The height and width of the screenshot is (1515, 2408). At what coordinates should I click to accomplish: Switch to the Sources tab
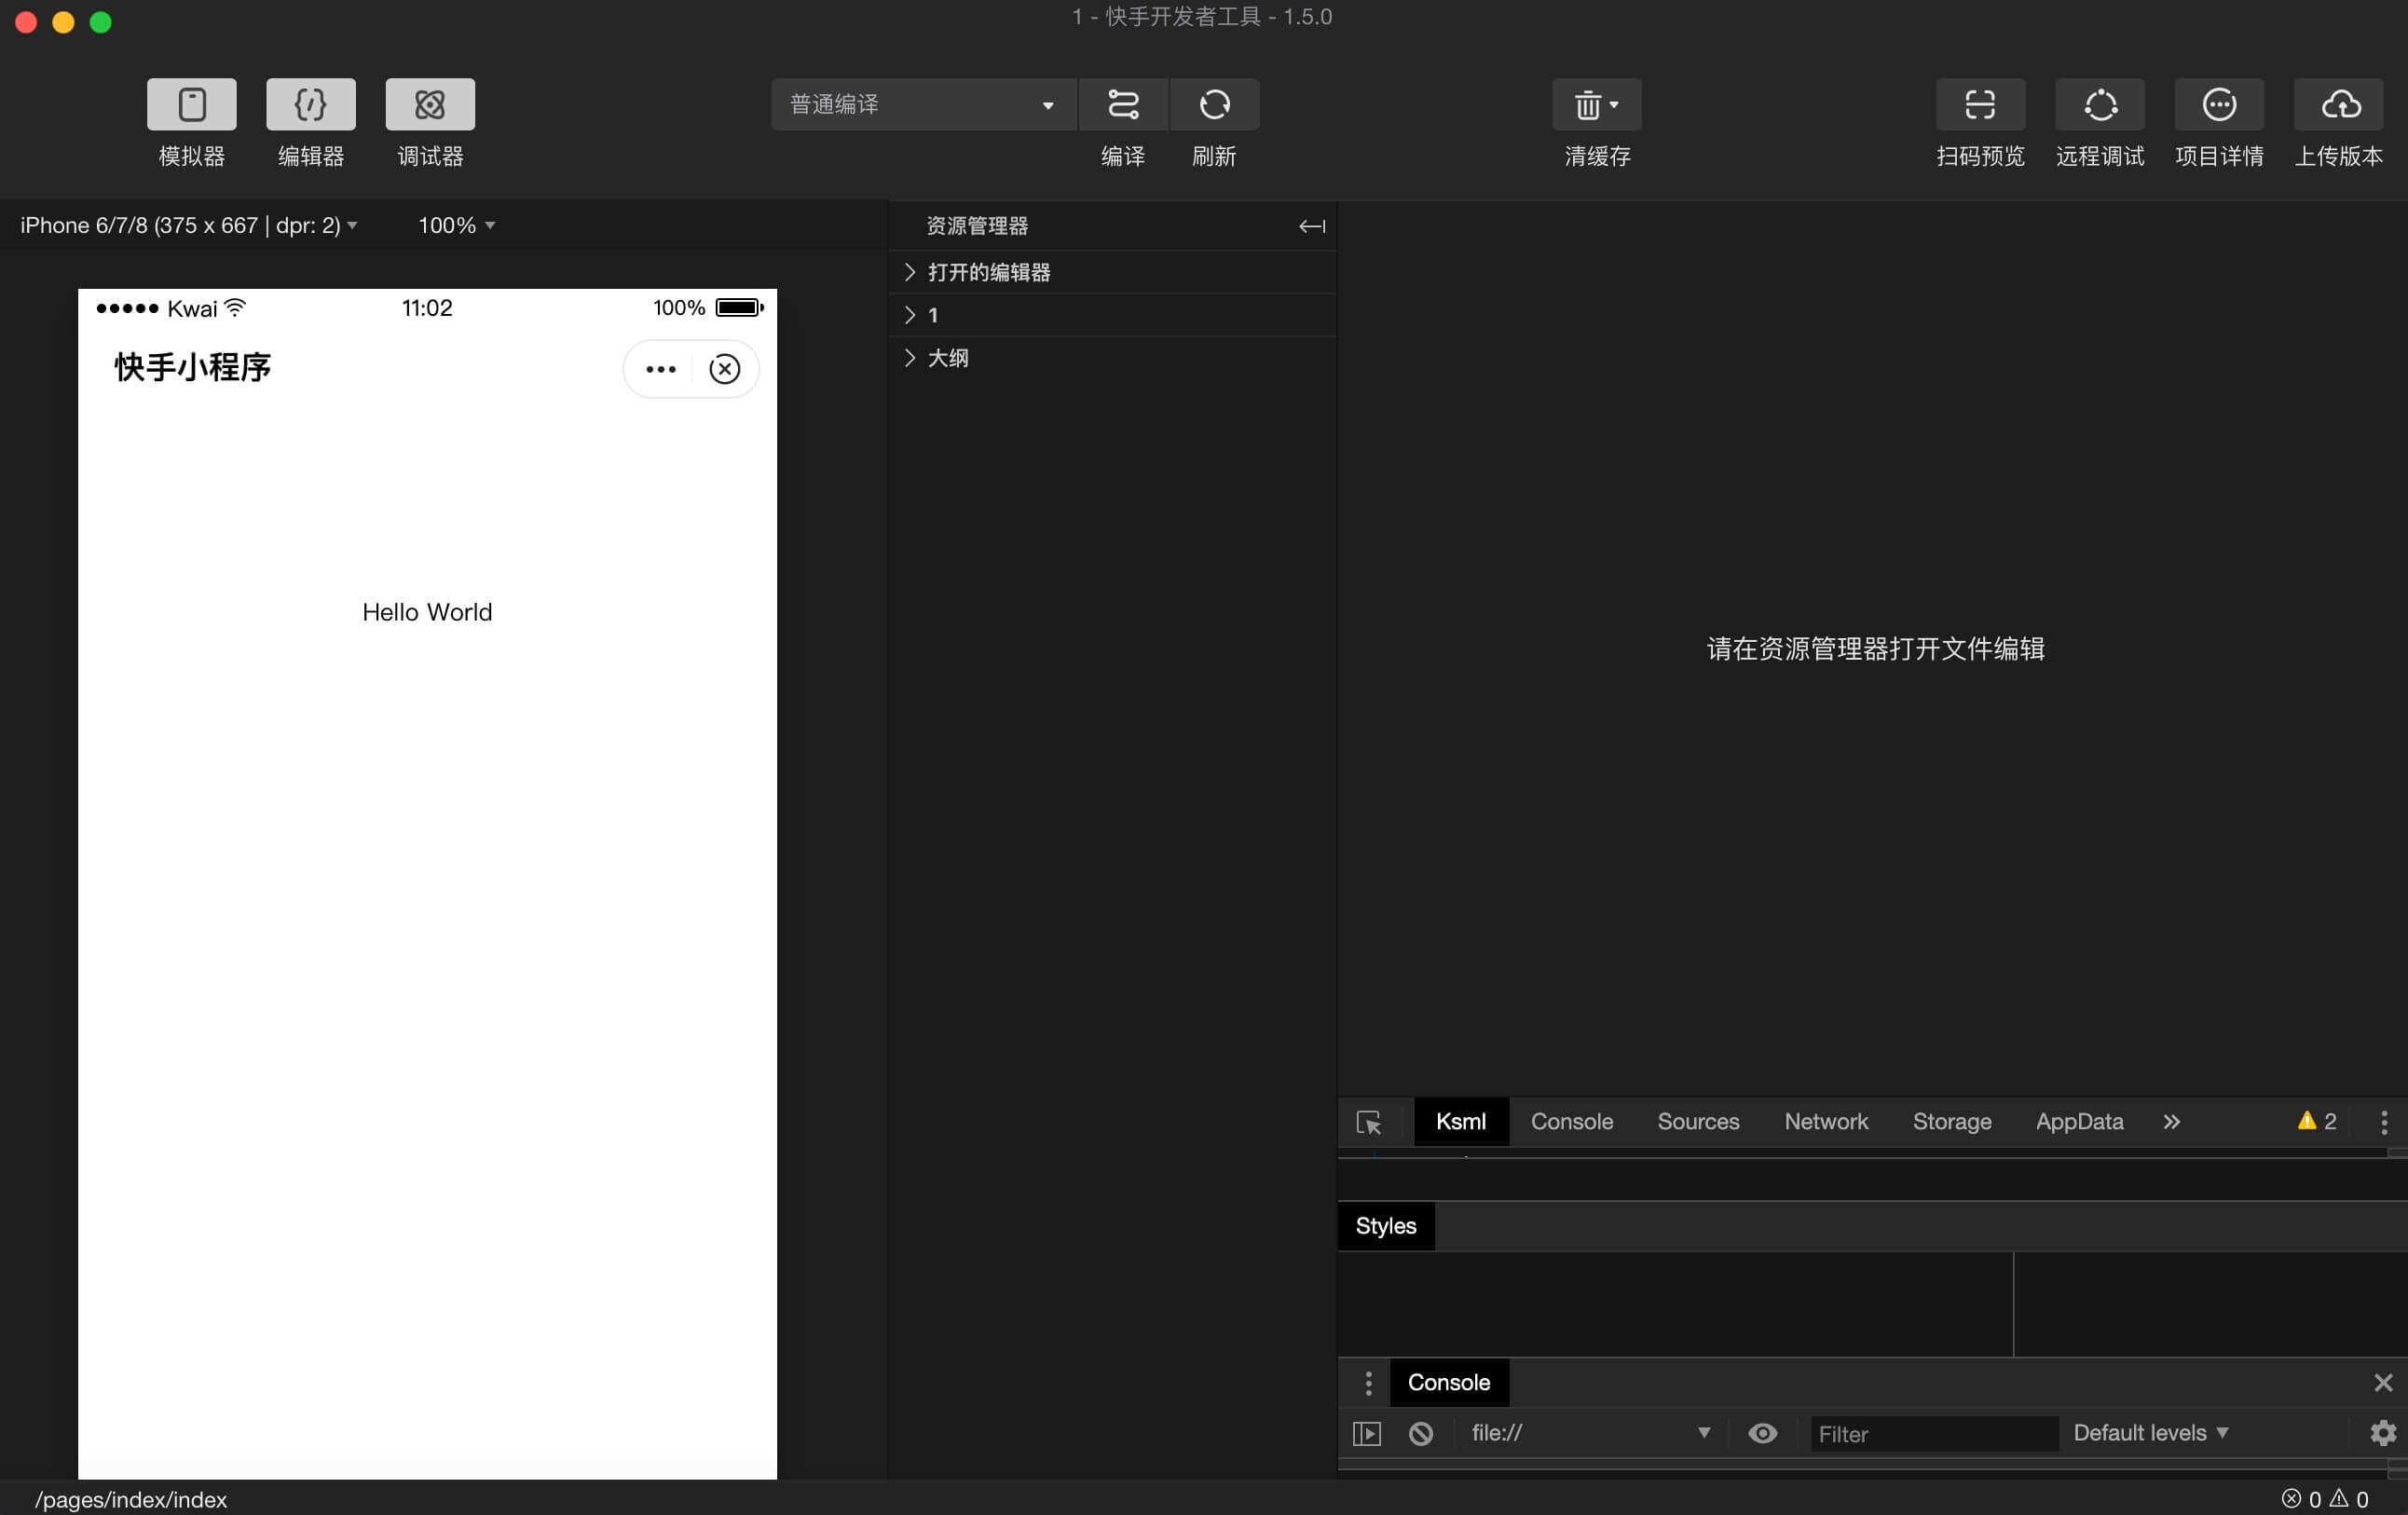tap(1698, 1122)
